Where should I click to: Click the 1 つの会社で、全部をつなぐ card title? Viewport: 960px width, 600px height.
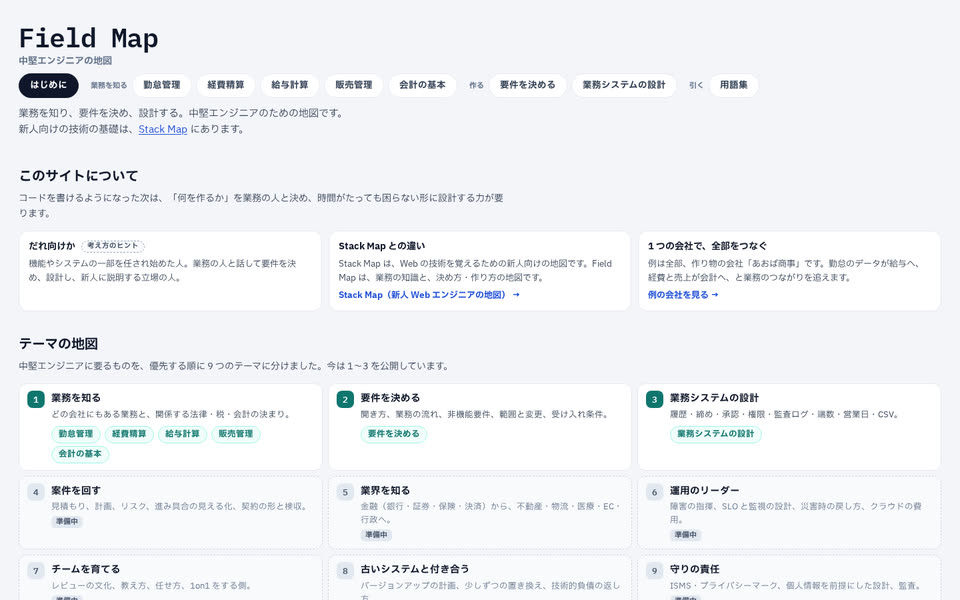coord(708,246)
